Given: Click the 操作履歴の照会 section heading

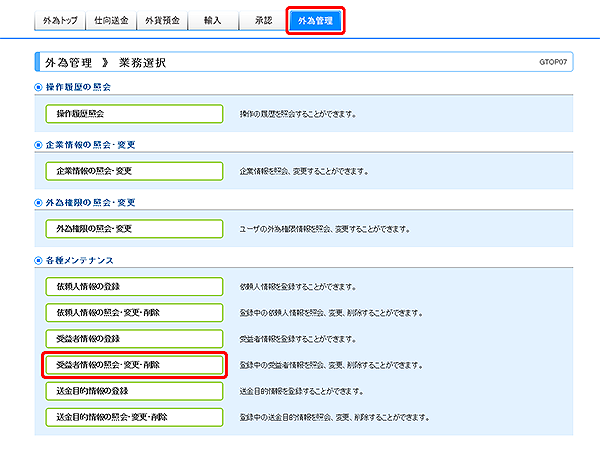Looking at the screenshot, I should 78,87.
